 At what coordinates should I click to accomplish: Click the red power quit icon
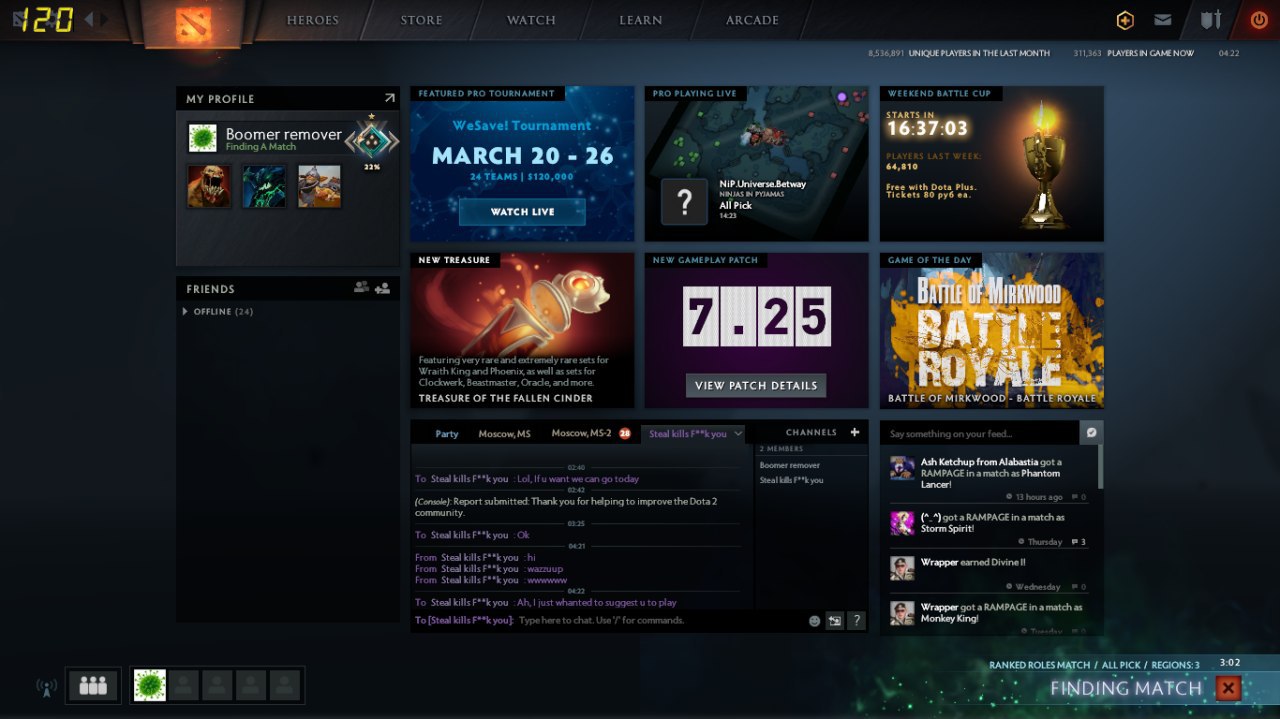coord(1259,20)
